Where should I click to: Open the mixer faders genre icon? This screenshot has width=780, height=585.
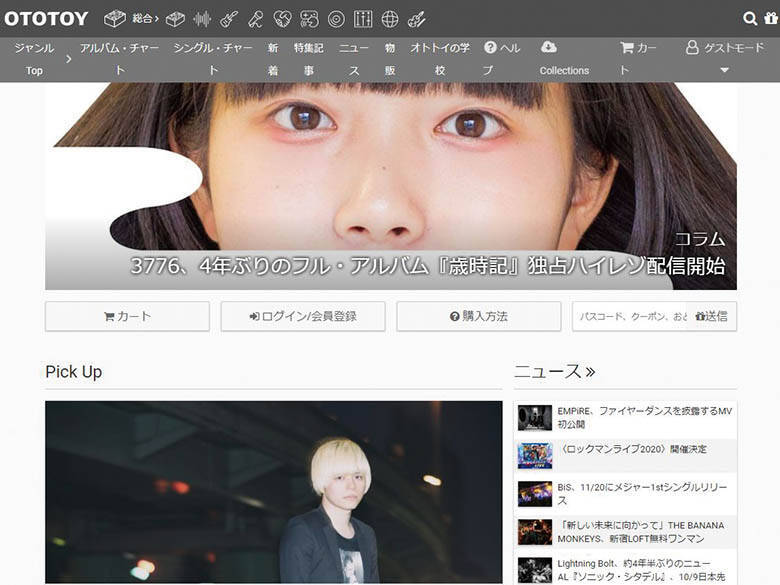tap(363, 19)
